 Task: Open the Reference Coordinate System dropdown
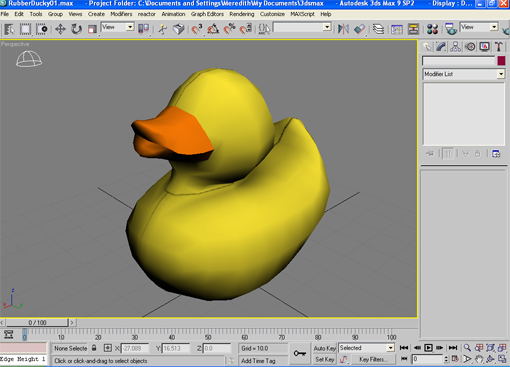click(x=117, y=27)
